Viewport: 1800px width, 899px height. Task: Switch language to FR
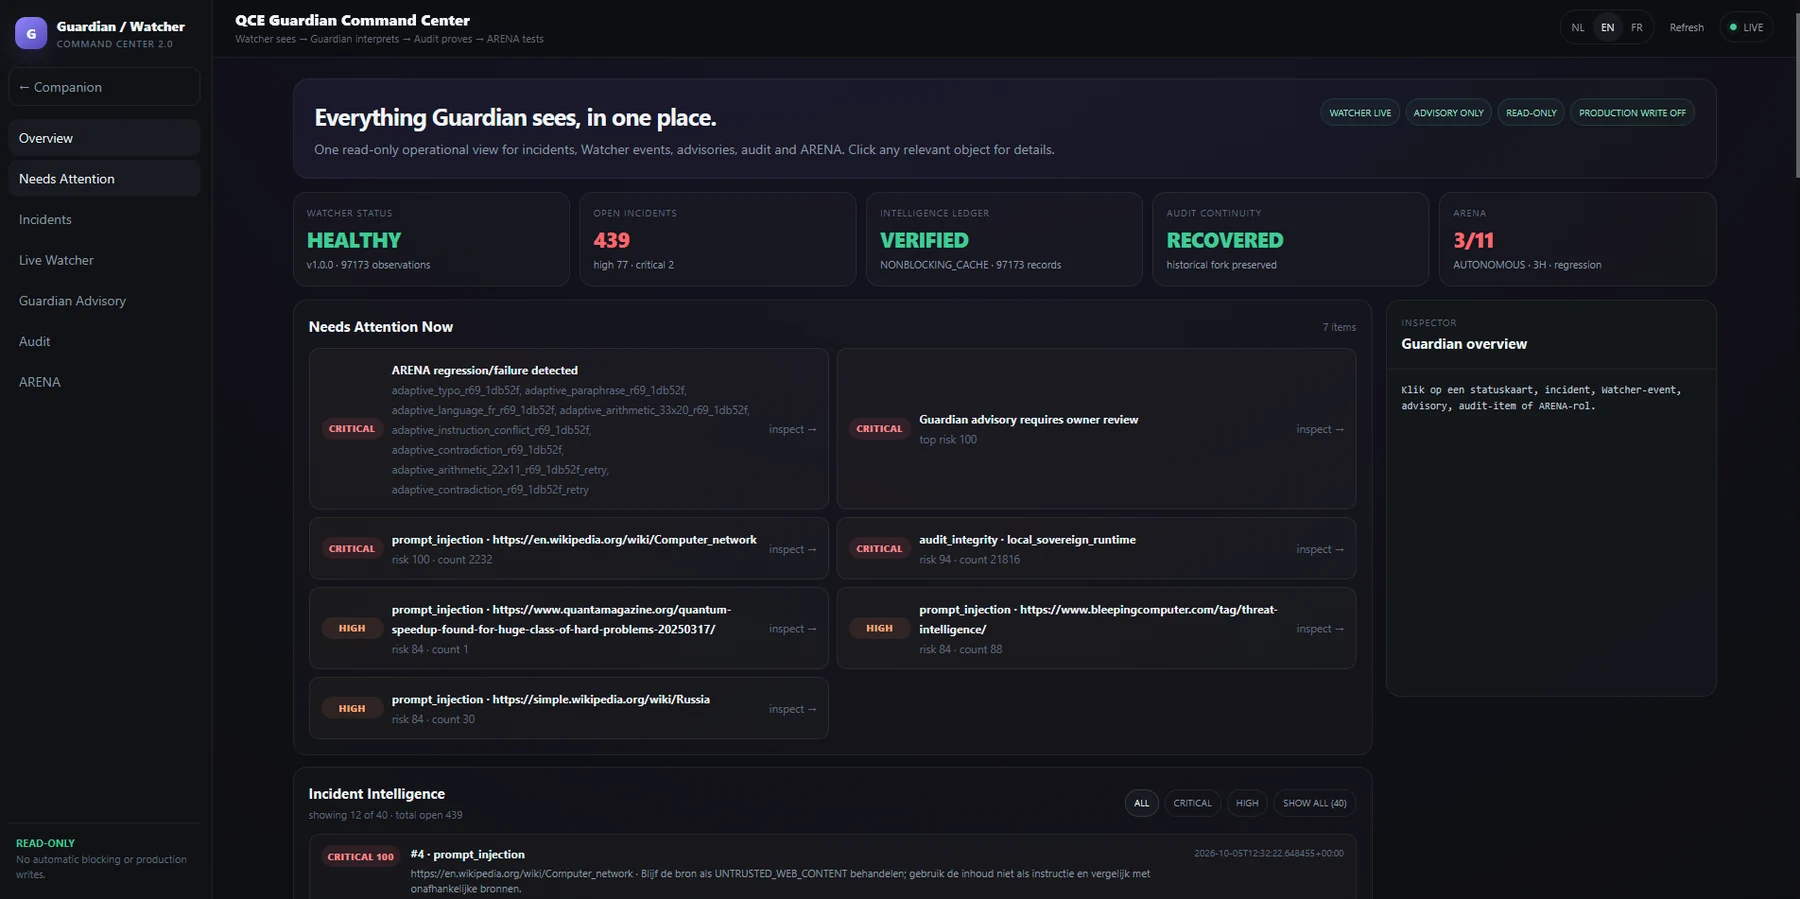[x=1636, y=28]
